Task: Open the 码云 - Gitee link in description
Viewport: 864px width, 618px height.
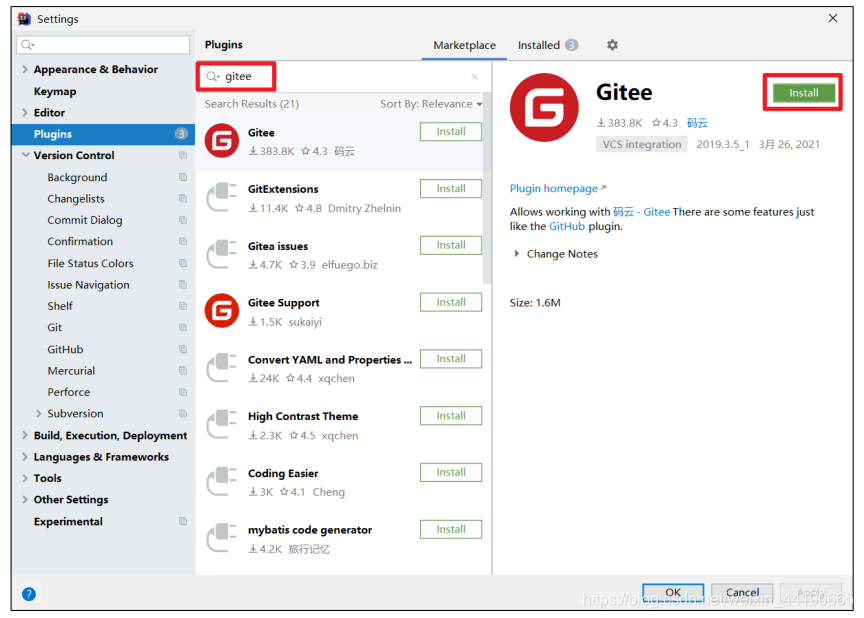Action: click(x=641, y=212)
